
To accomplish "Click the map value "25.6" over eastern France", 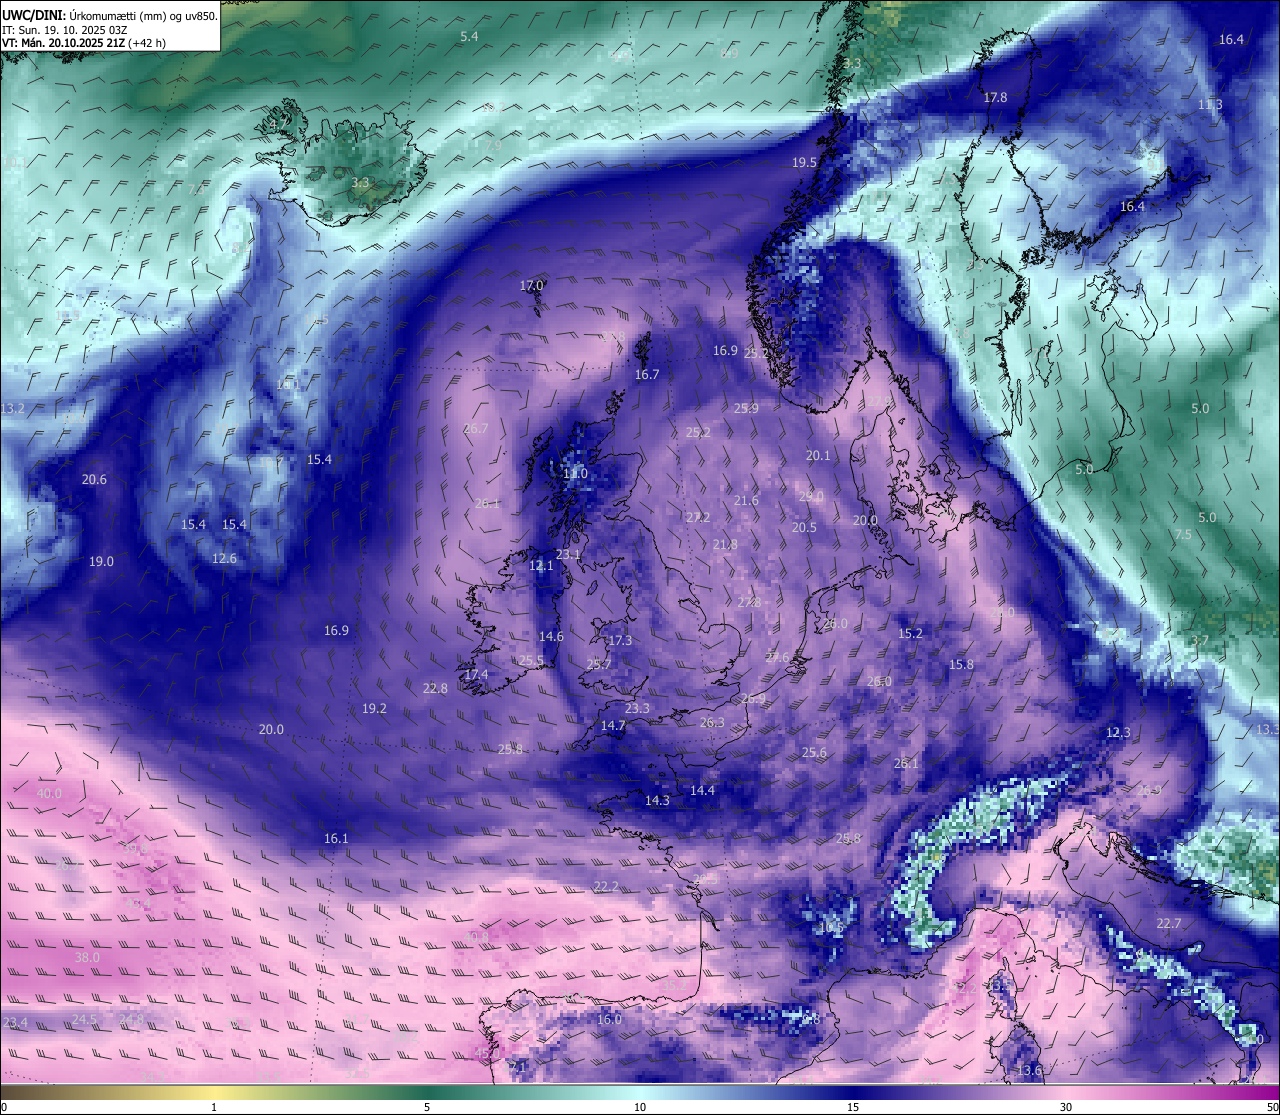I will (814, 753).
